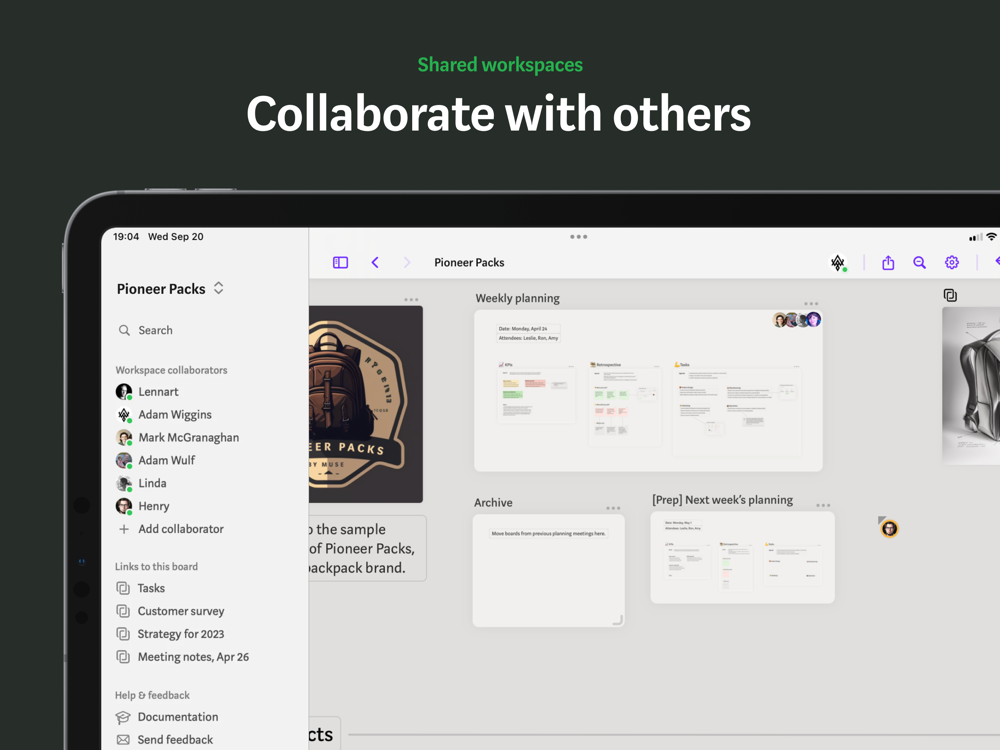Open the Next week's planning three-dot menu
The width and height of the screenshot is (1000, 750).
coord(823,505)
